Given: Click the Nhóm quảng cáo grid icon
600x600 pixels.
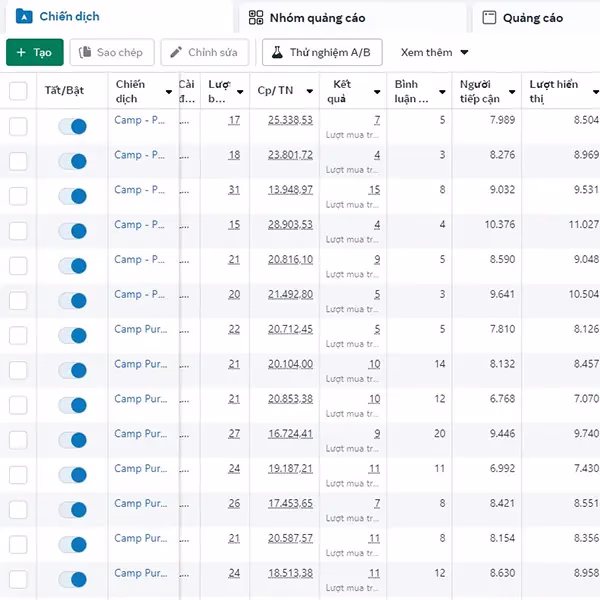Looking at the screenshot, I should [x=256, y=17].
